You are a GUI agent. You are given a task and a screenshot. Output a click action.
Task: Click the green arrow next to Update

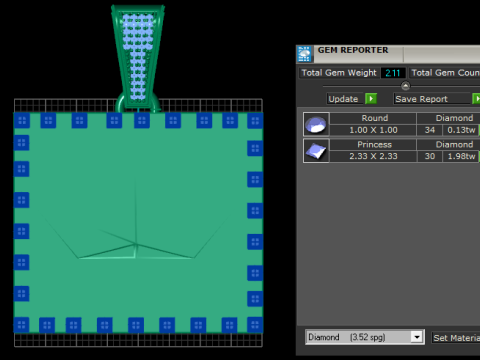pos(371,99)
